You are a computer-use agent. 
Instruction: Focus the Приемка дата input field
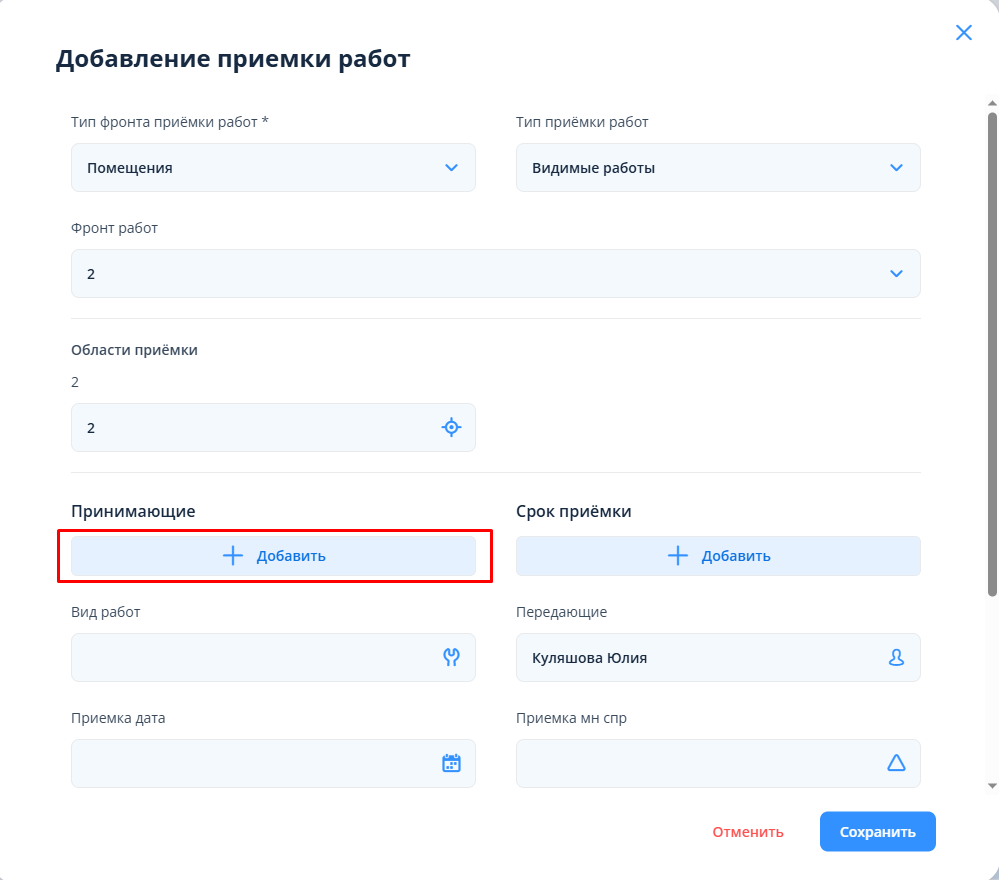[250, 763]
